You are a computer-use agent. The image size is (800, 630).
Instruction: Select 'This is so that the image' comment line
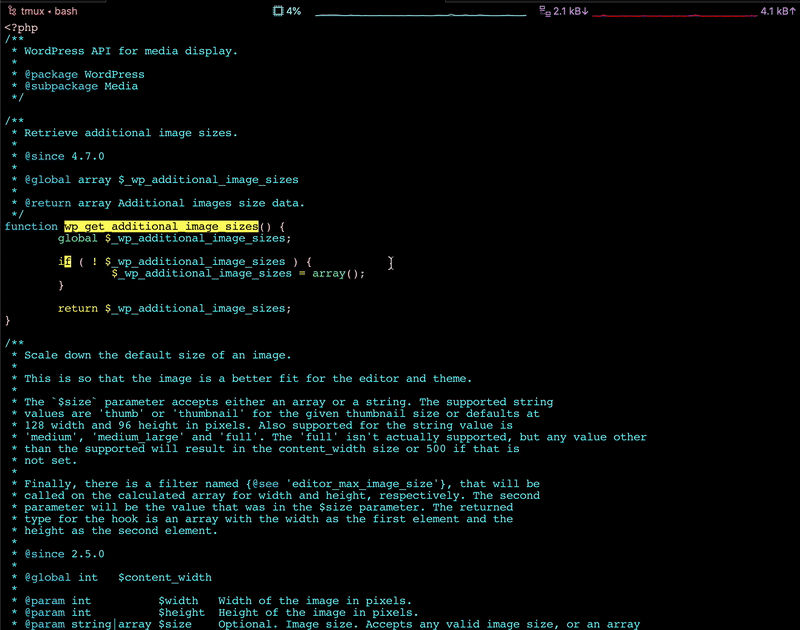click(x=248, y=379)
